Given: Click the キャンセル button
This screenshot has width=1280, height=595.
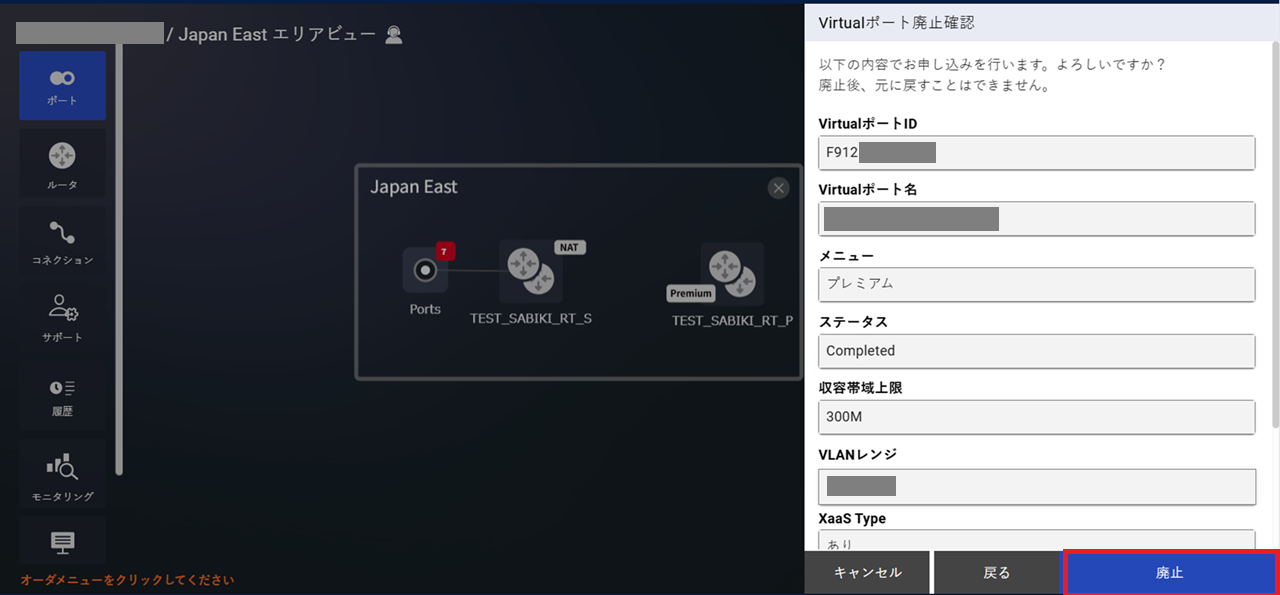Looking at the screenshot, I should pos(866,572).
